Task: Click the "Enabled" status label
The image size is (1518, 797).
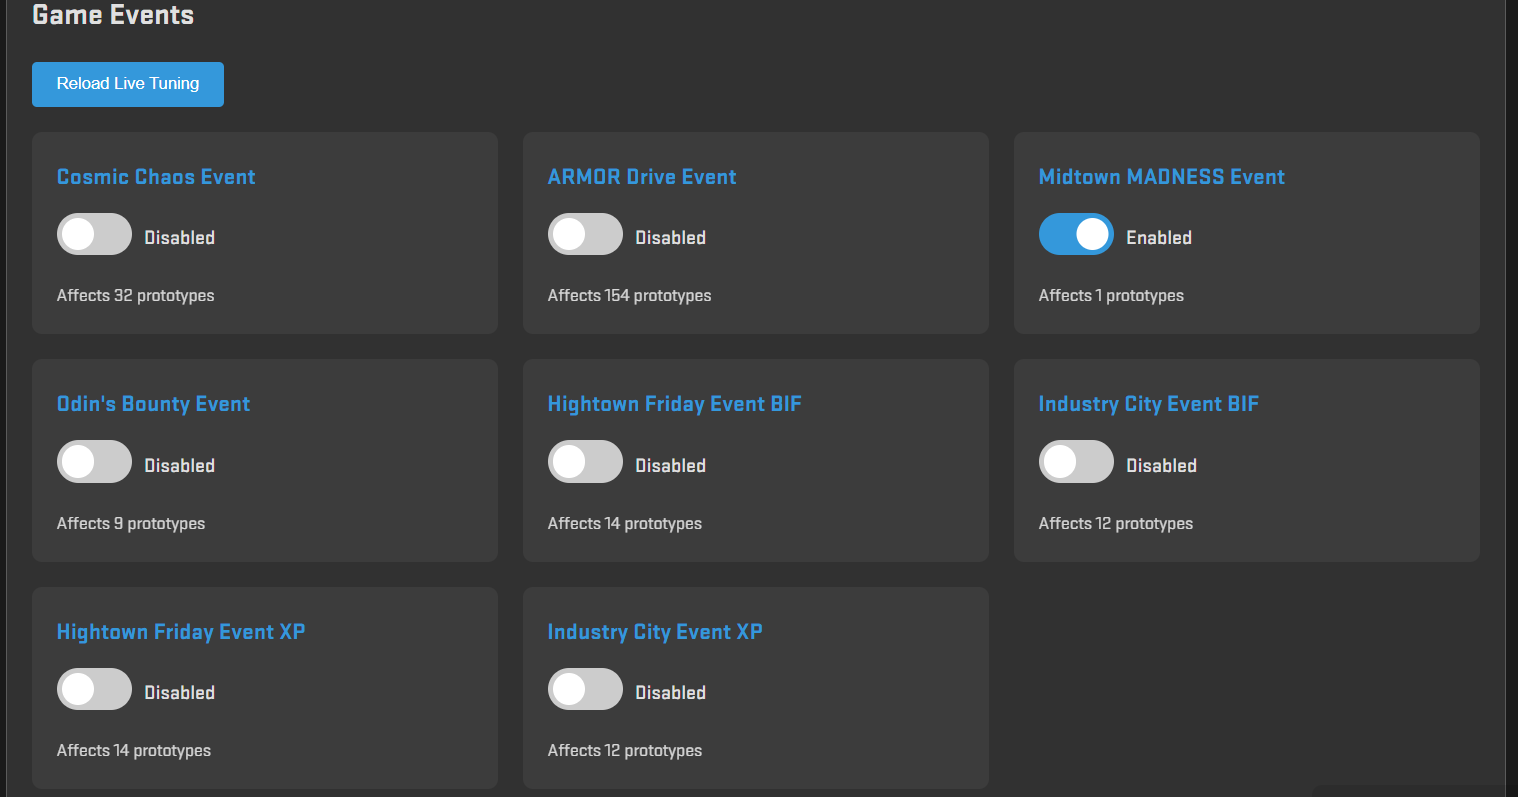Action: coord(1159,238)
